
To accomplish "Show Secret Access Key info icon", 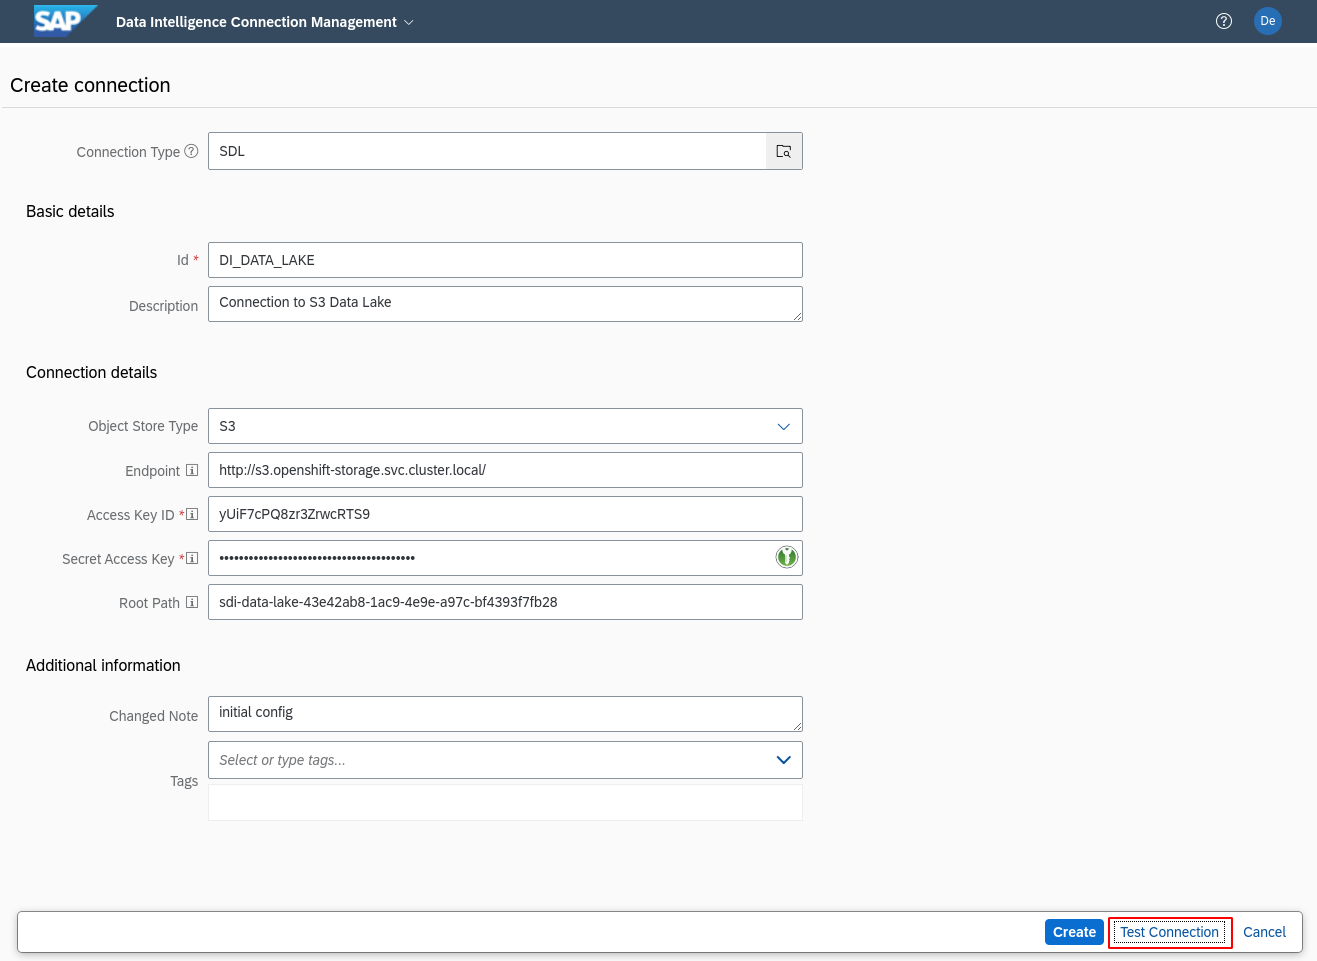I will (x=192, y=558).
